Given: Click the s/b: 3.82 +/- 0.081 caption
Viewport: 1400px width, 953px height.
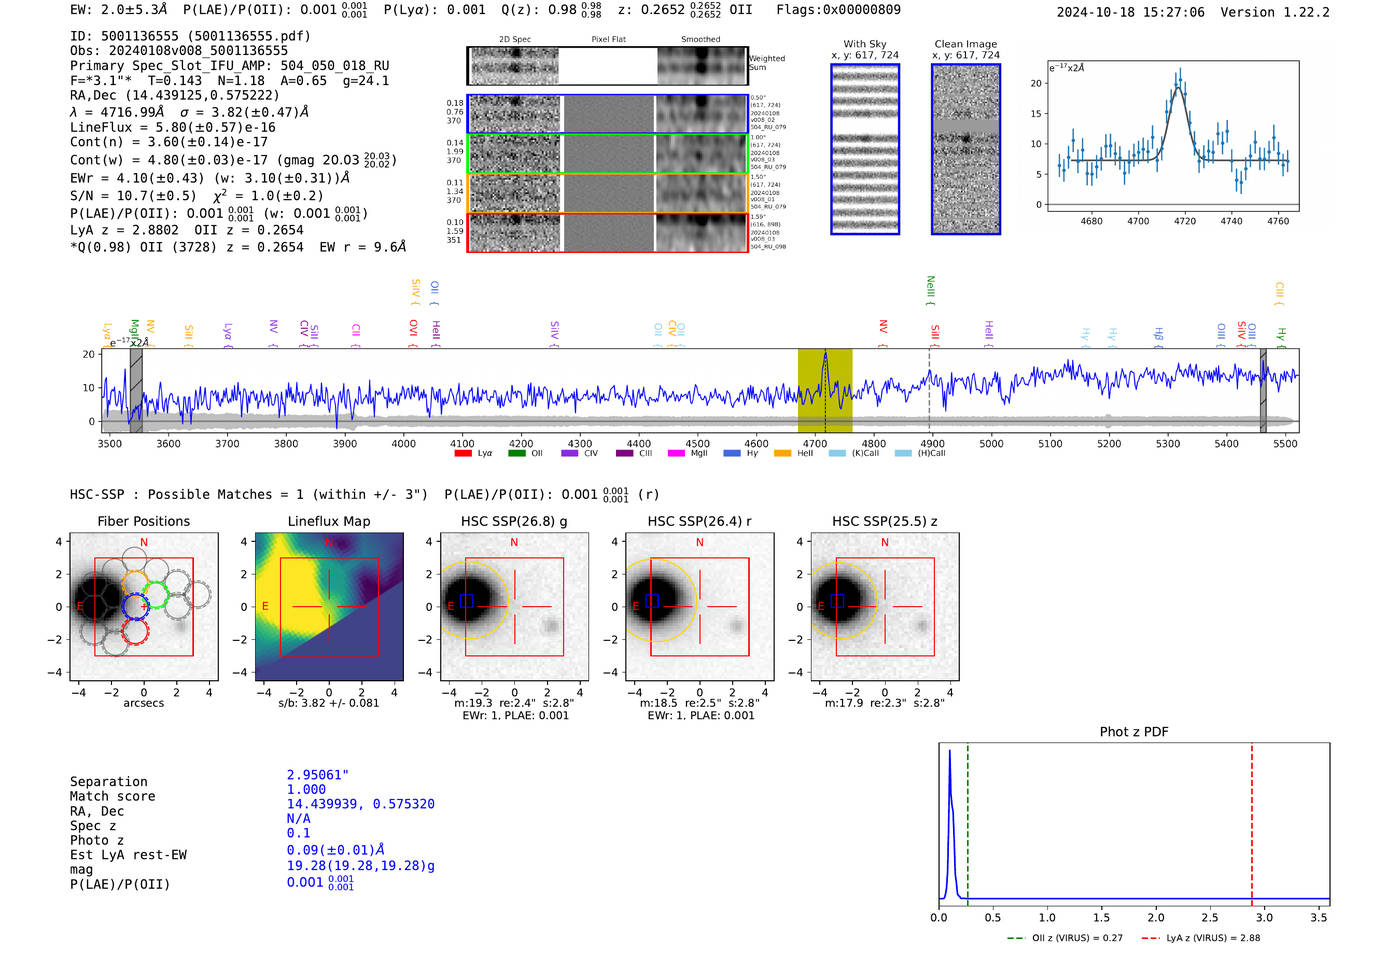Looking at the screenshot, I should coord(329,703).
